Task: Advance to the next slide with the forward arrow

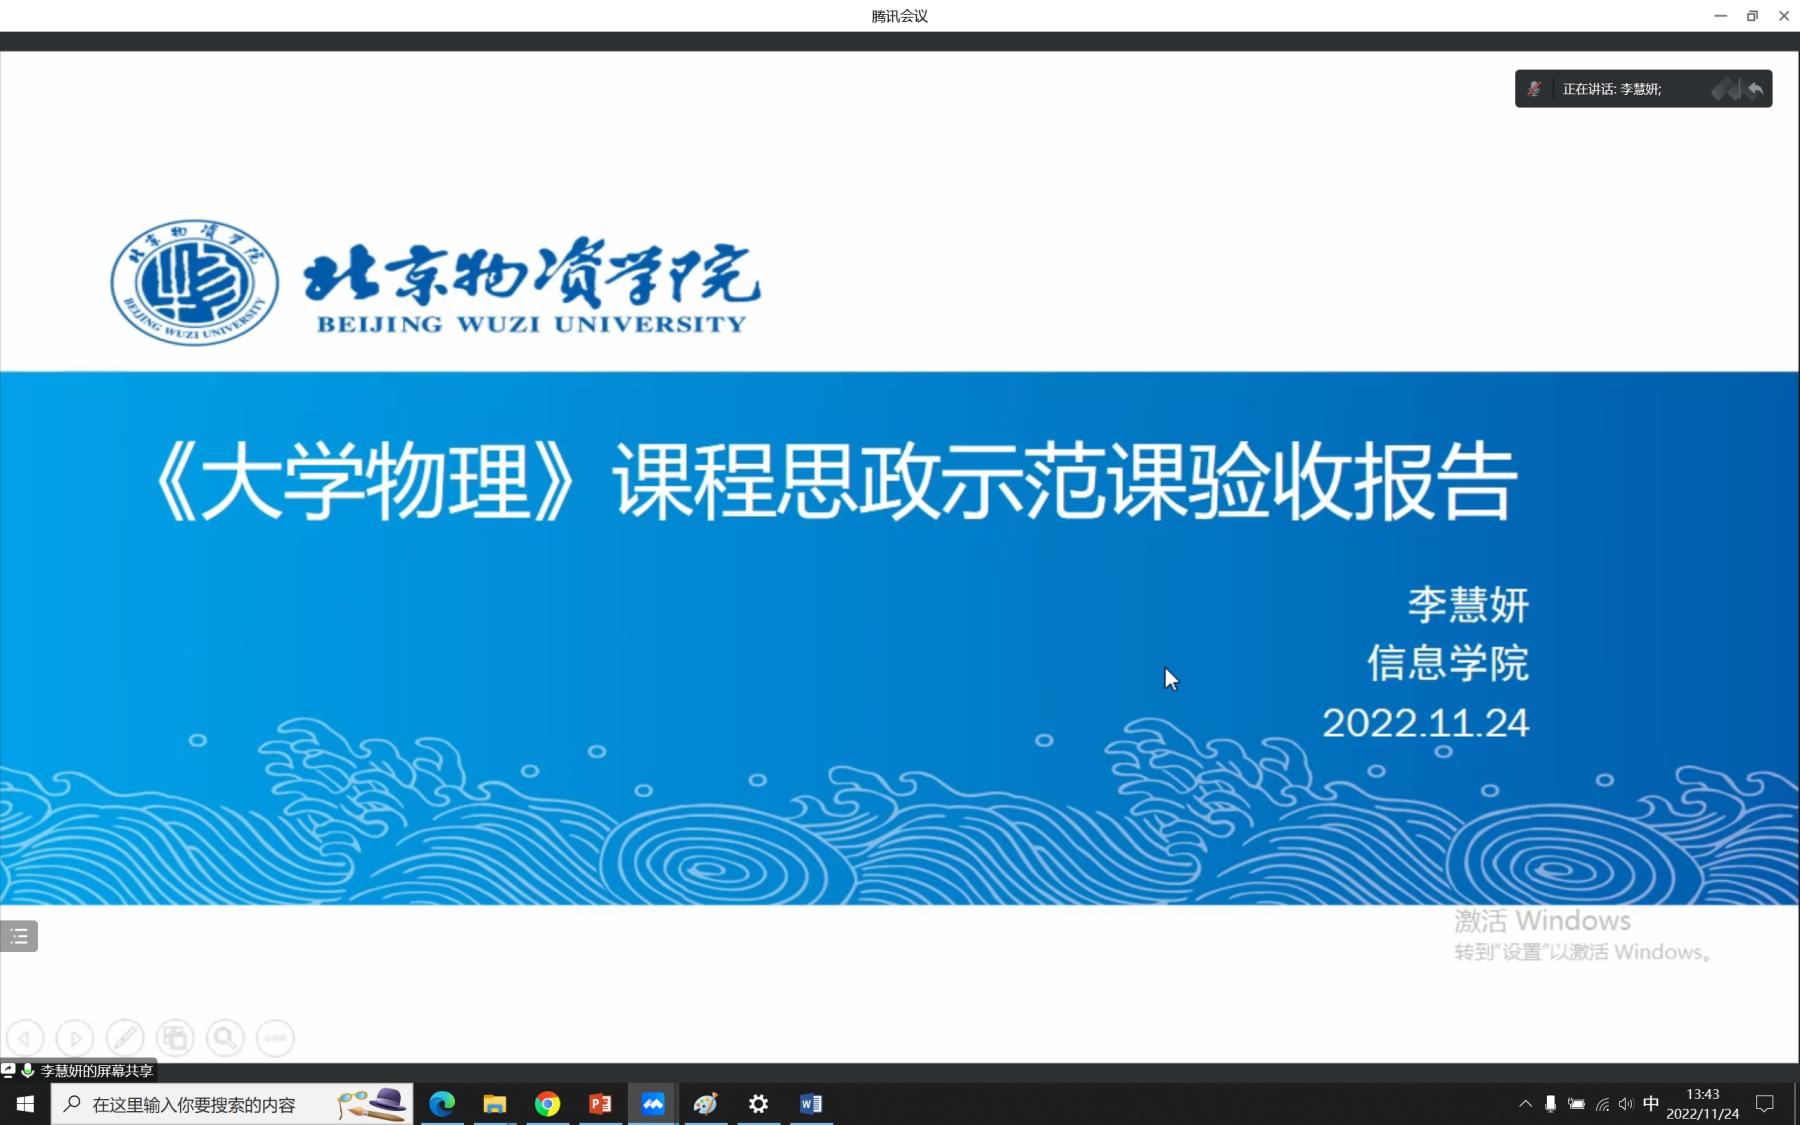Action: (75, 1038)
